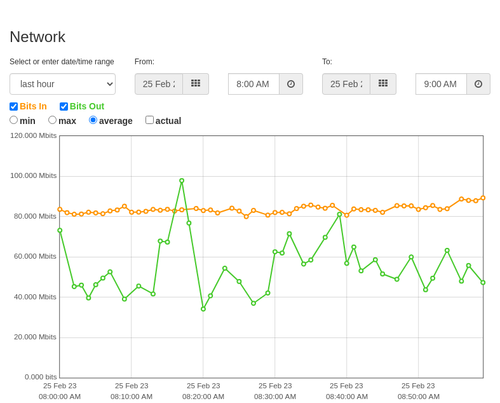Enable the actual checkbox
Screen dimensions: 500x403
click(x=150, y=120)
